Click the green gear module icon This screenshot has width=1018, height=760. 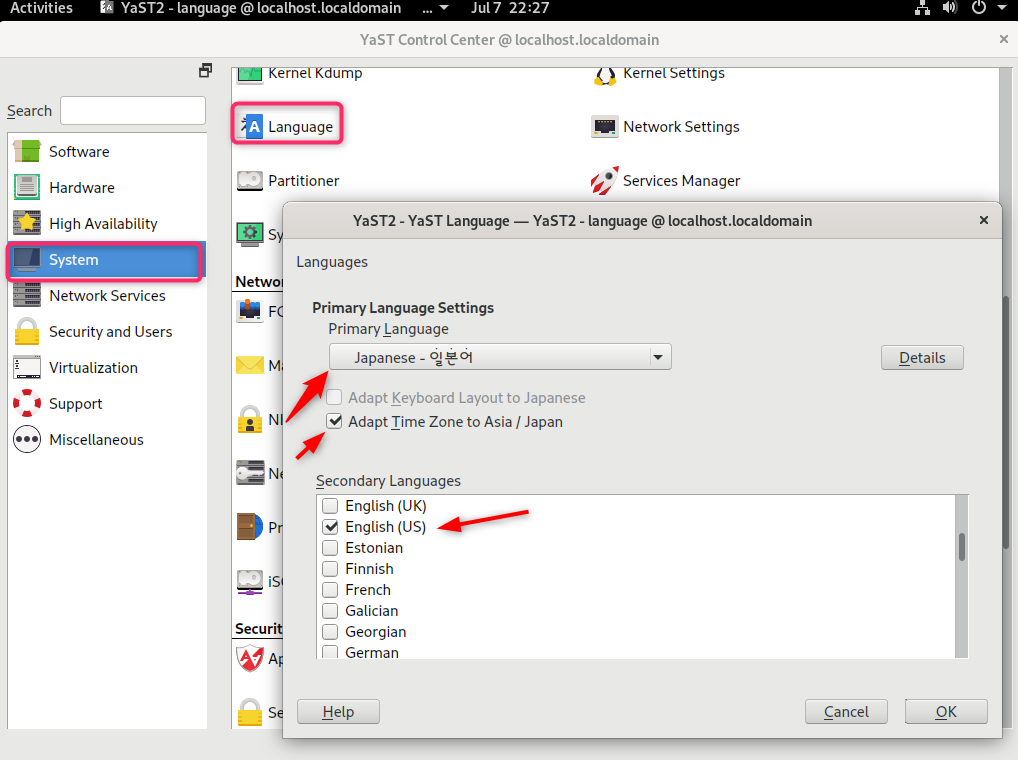click(x=250, y=234)
